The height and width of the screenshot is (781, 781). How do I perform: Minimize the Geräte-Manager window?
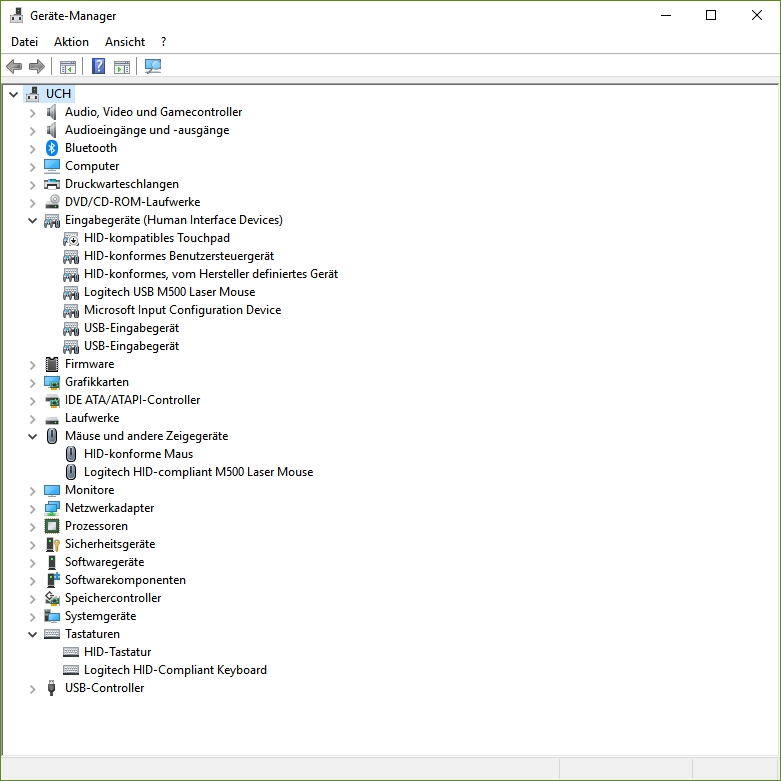[x=666, y=15]
